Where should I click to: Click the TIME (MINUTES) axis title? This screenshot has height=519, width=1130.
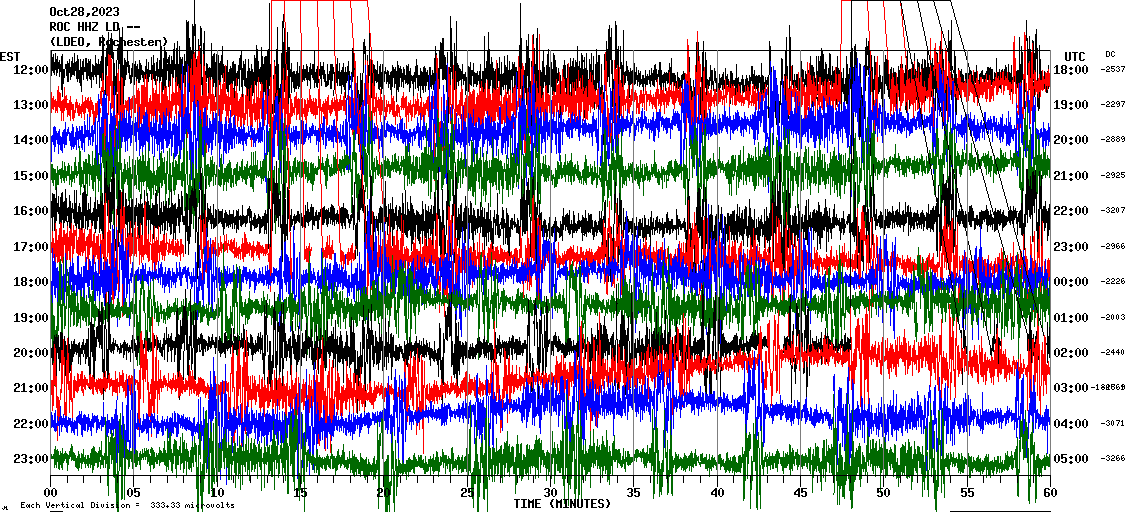(561, 504)
